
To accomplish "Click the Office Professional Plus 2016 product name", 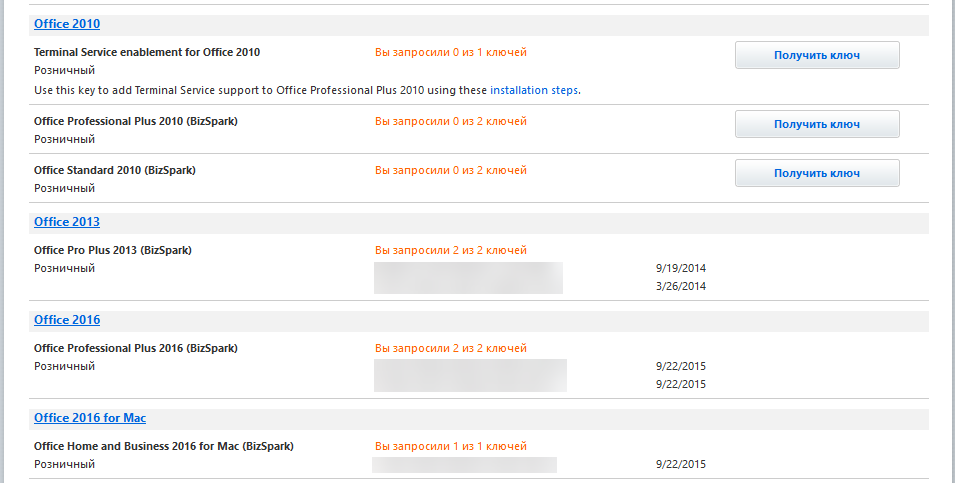I will pos(135,348).
